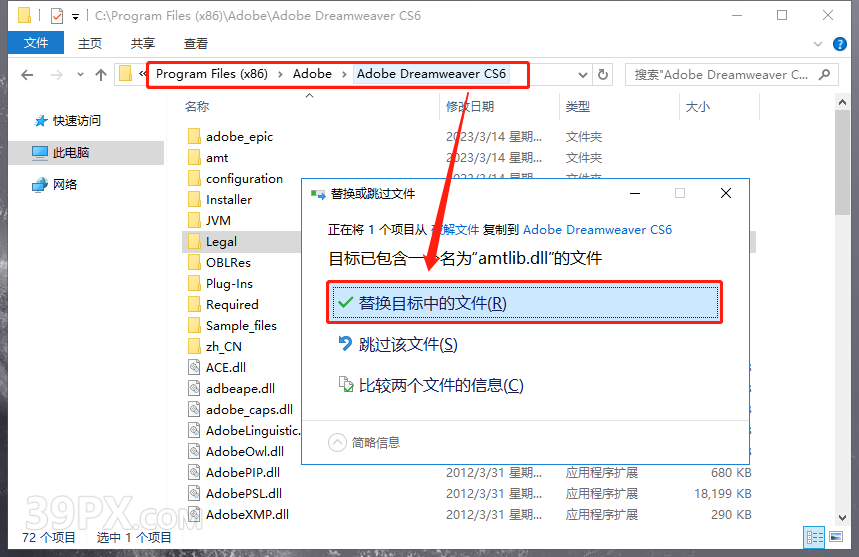Image resolution: width=859 pixels, height=557 pixels.
Task: Choose skip this file option
Action: pyautogui.click(x=397, y=344)
